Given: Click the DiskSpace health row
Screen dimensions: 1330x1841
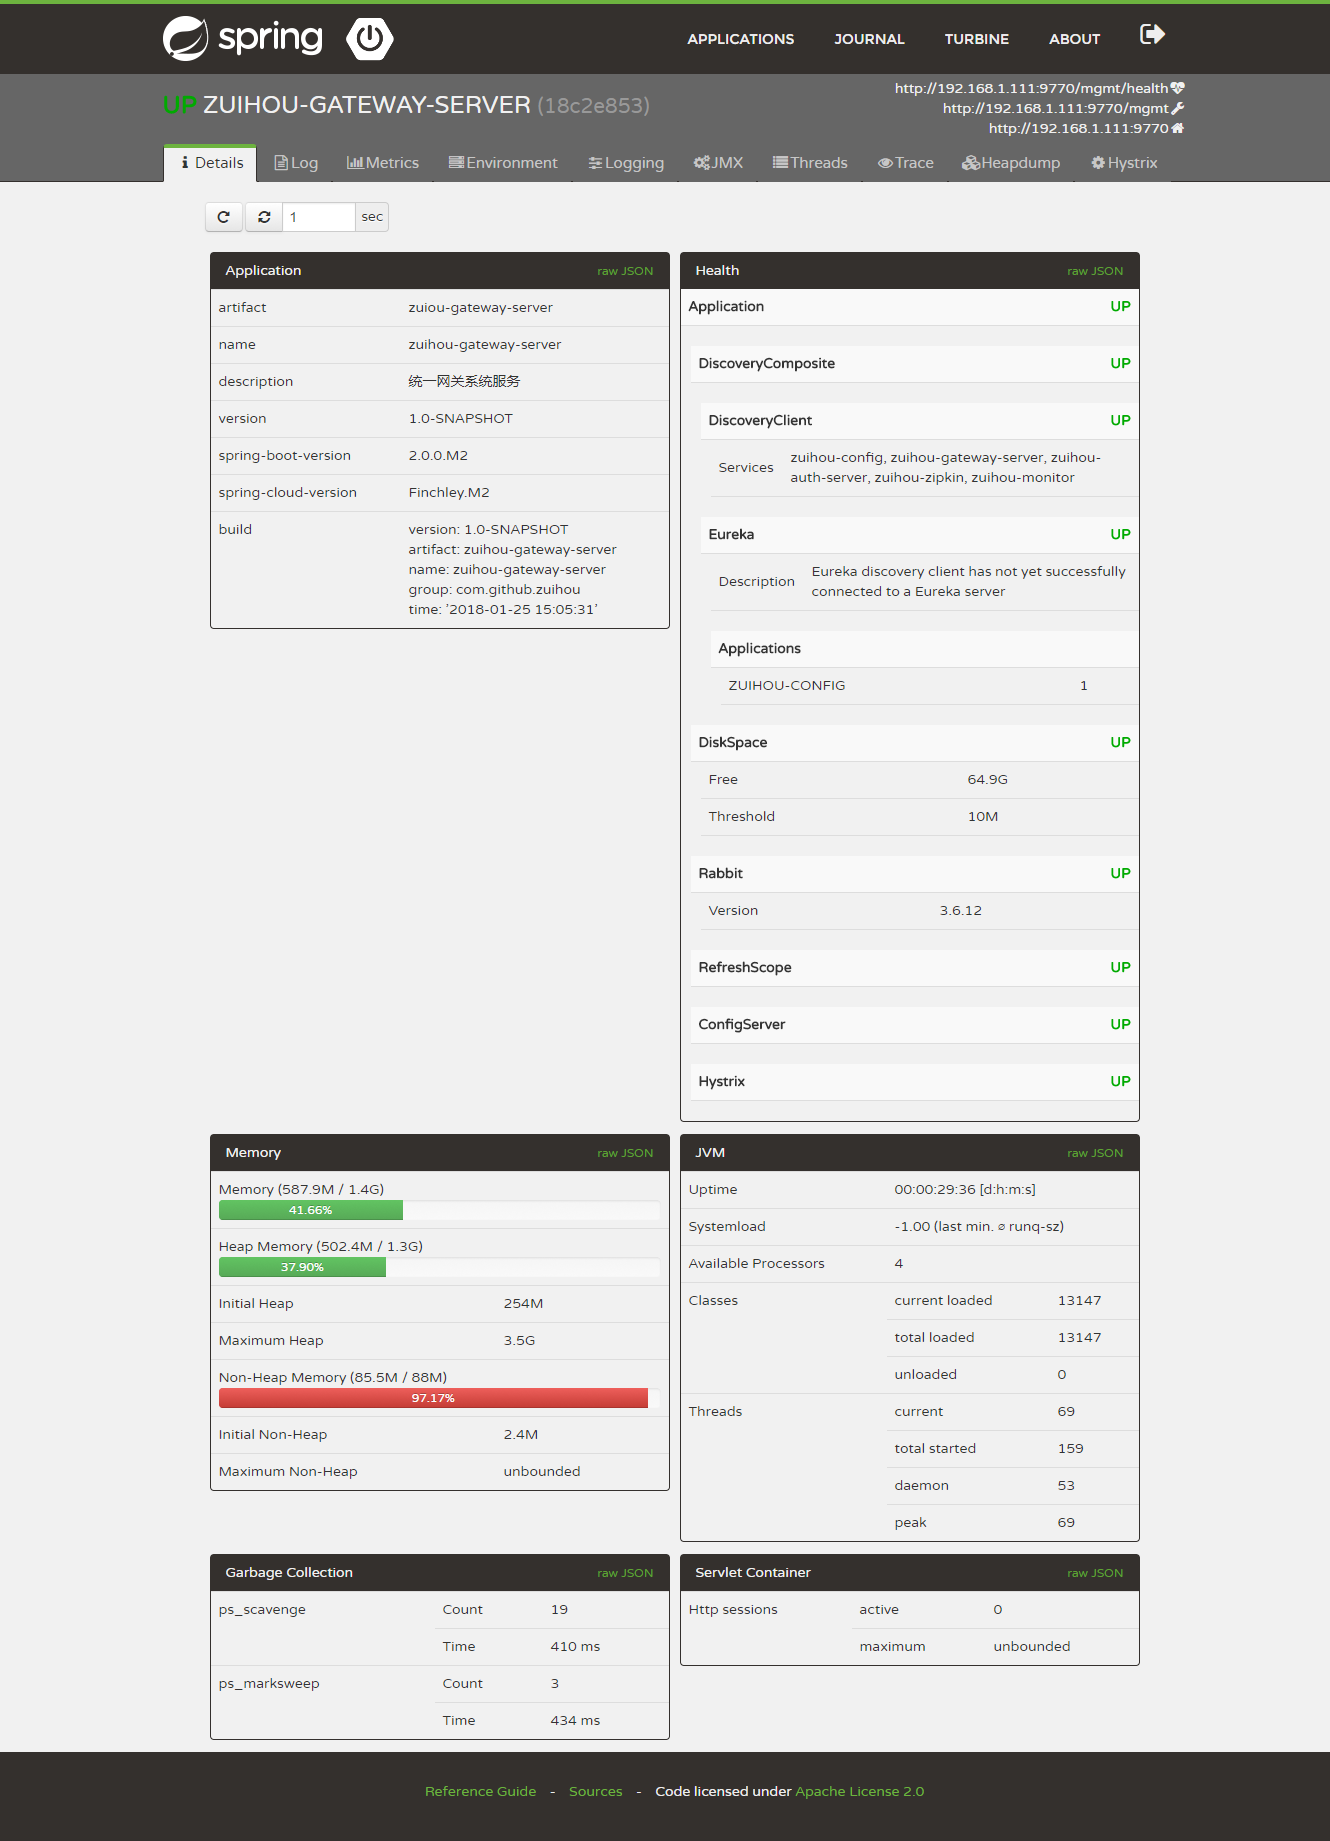Looking at the screenshot, I should 914,742.
